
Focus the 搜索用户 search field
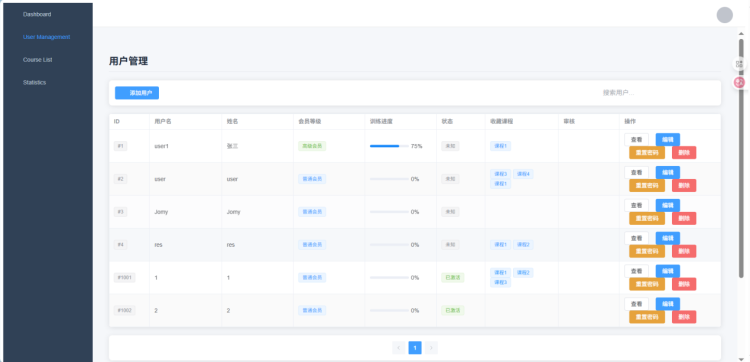655,93
